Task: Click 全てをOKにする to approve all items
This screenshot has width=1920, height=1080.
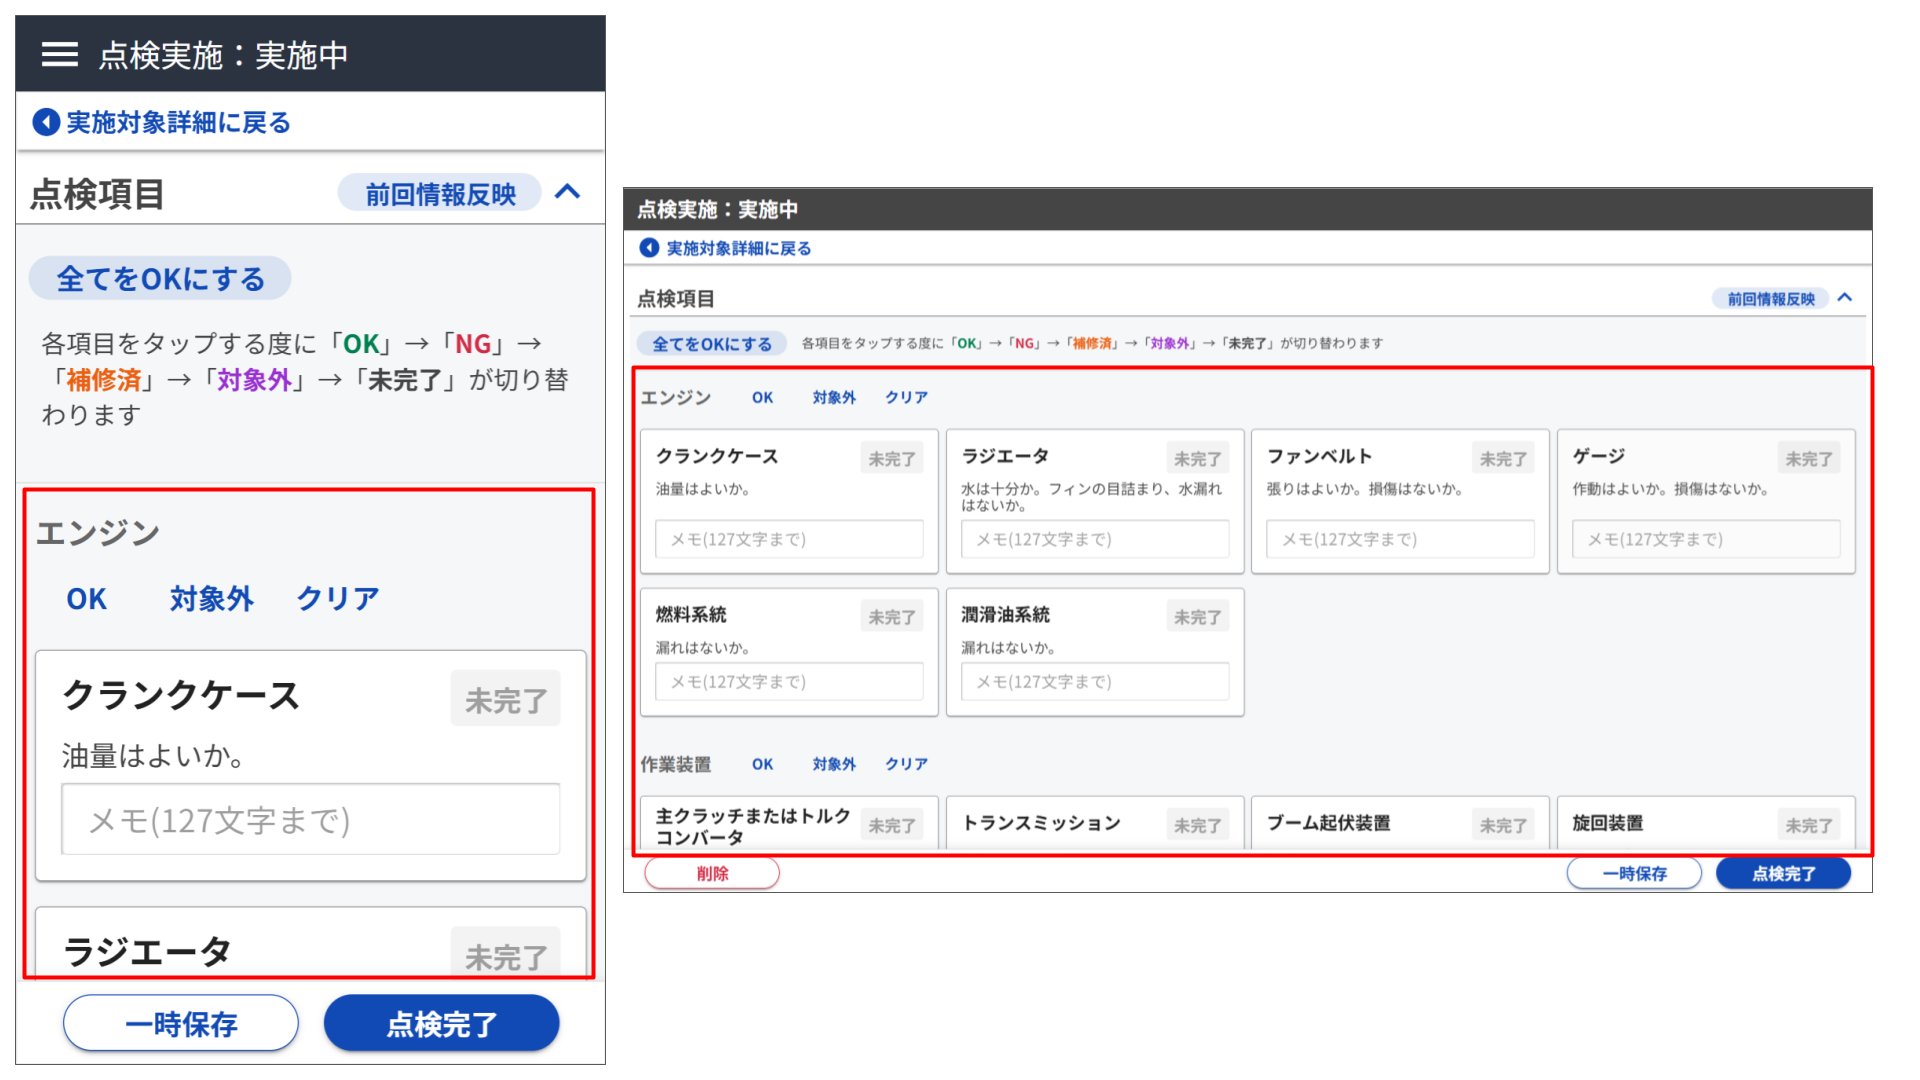Action: tap(159, 278)
